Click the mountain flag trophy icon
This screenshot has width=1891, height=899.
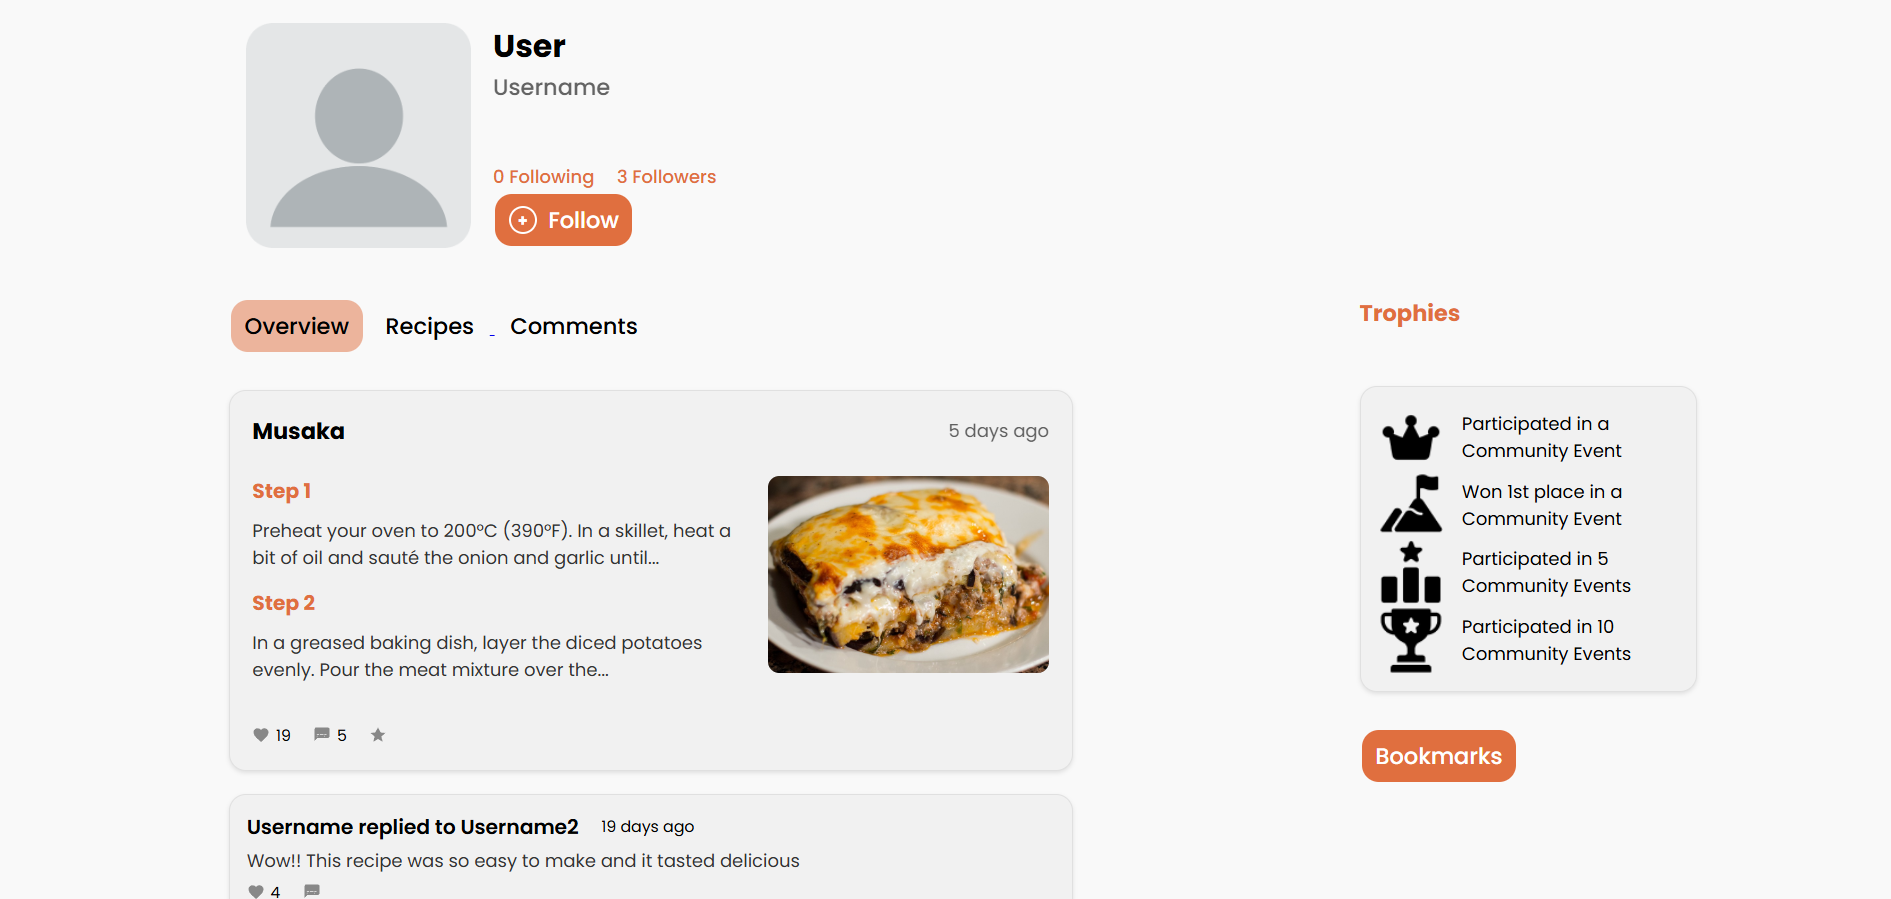pos(1411,504)
